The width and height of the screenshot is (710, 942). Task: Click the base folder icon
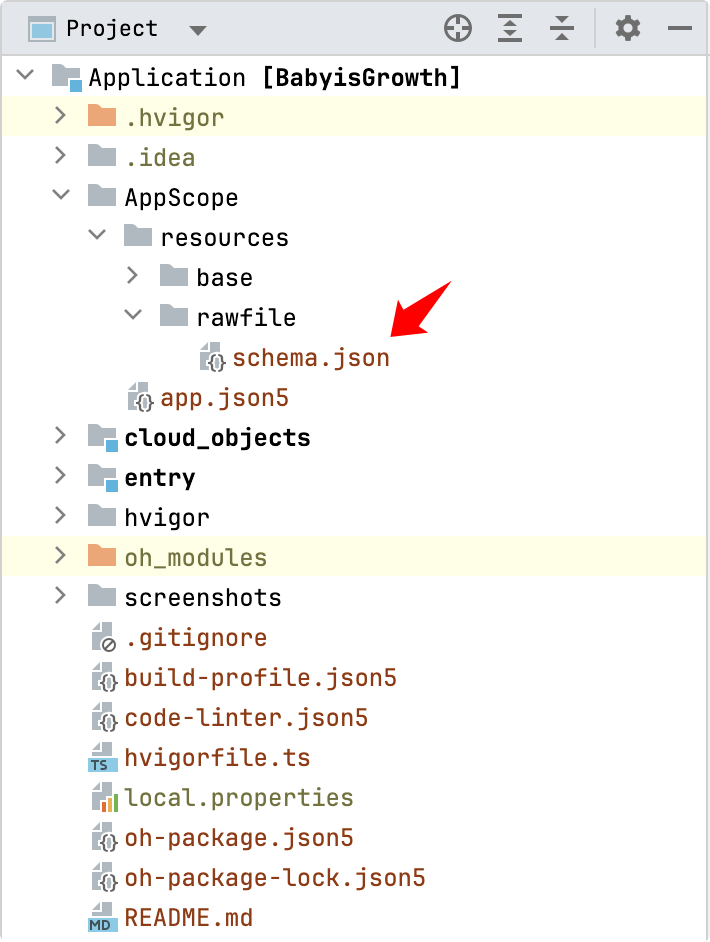[174, 275]
